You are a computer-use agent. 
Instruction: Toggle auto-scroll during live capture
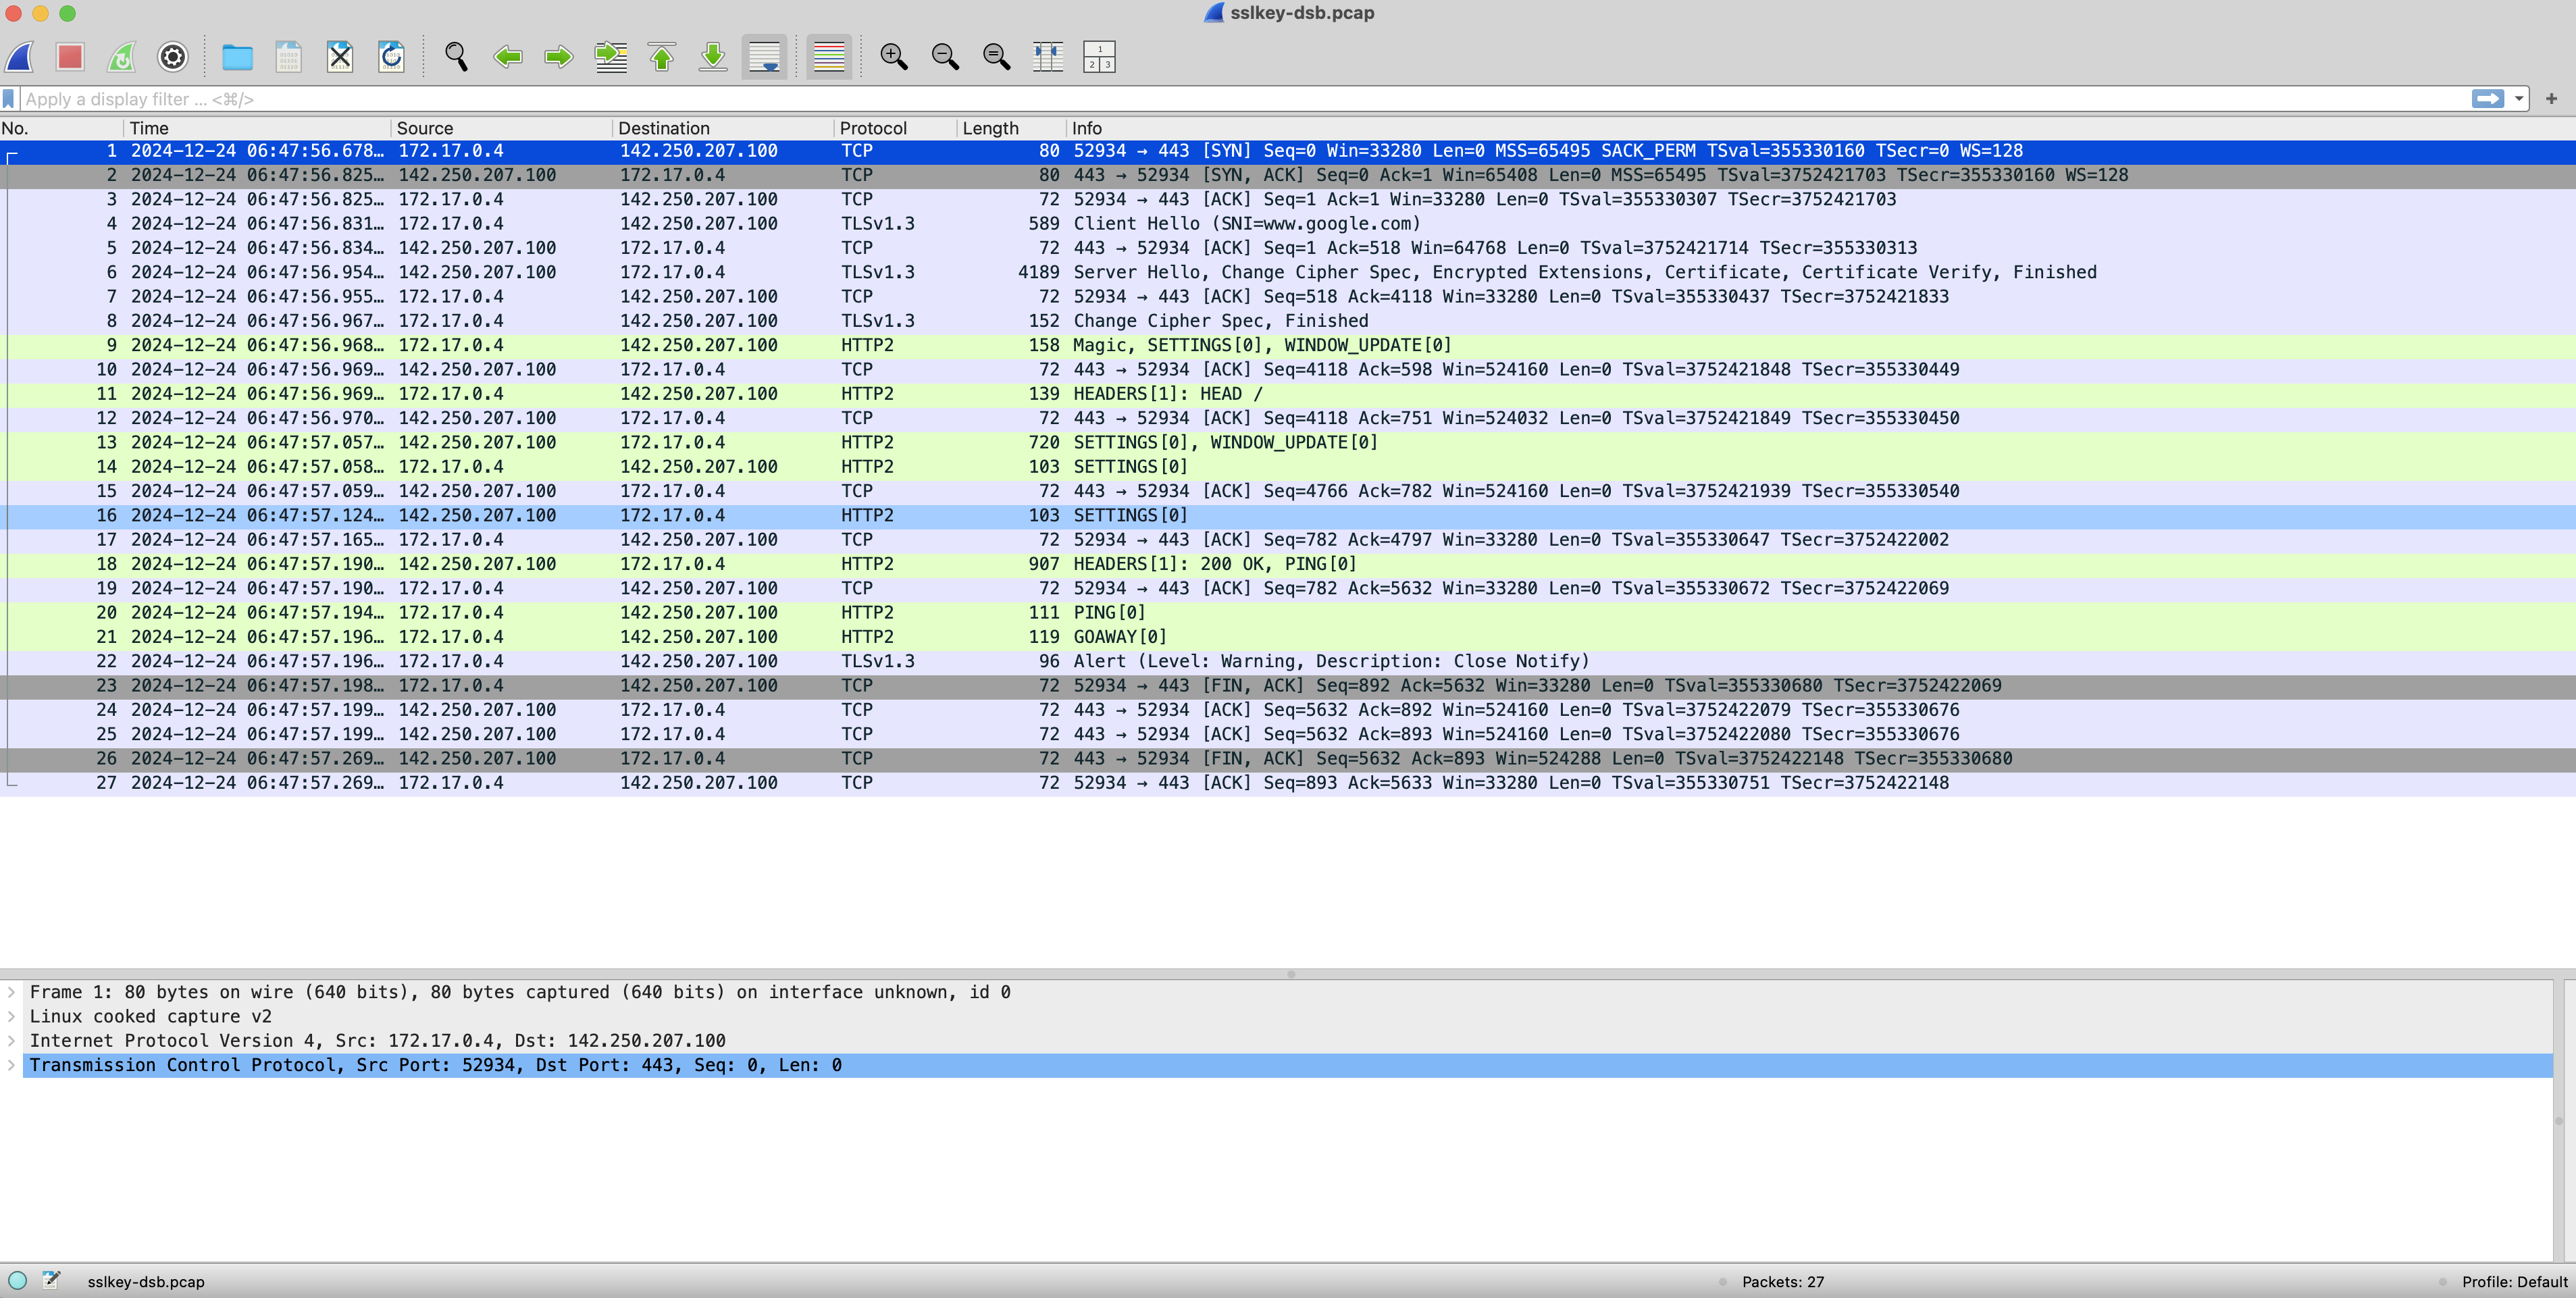[x=765, y=57]
